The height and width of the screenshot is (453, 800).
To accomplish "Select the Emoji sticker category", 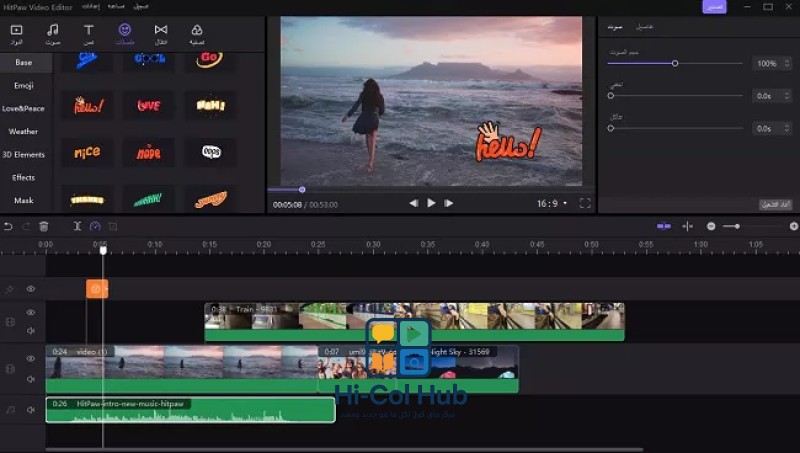I will click(23, 85).
